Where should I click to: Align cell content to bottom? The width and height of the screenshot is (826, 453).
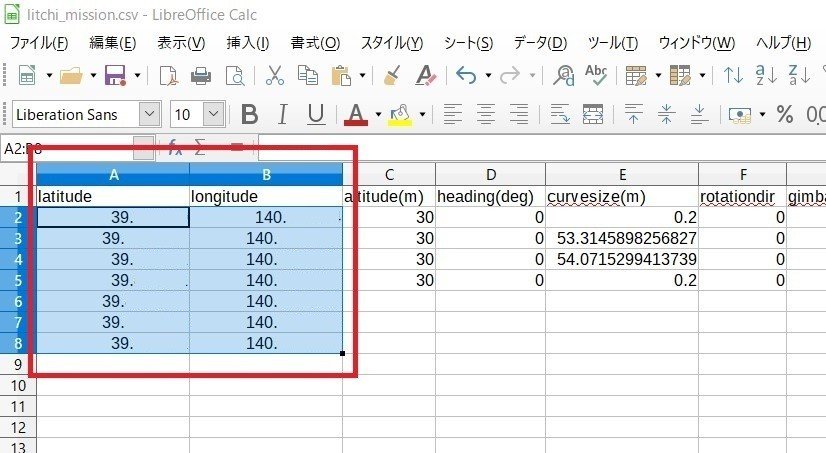pos(700,114)
